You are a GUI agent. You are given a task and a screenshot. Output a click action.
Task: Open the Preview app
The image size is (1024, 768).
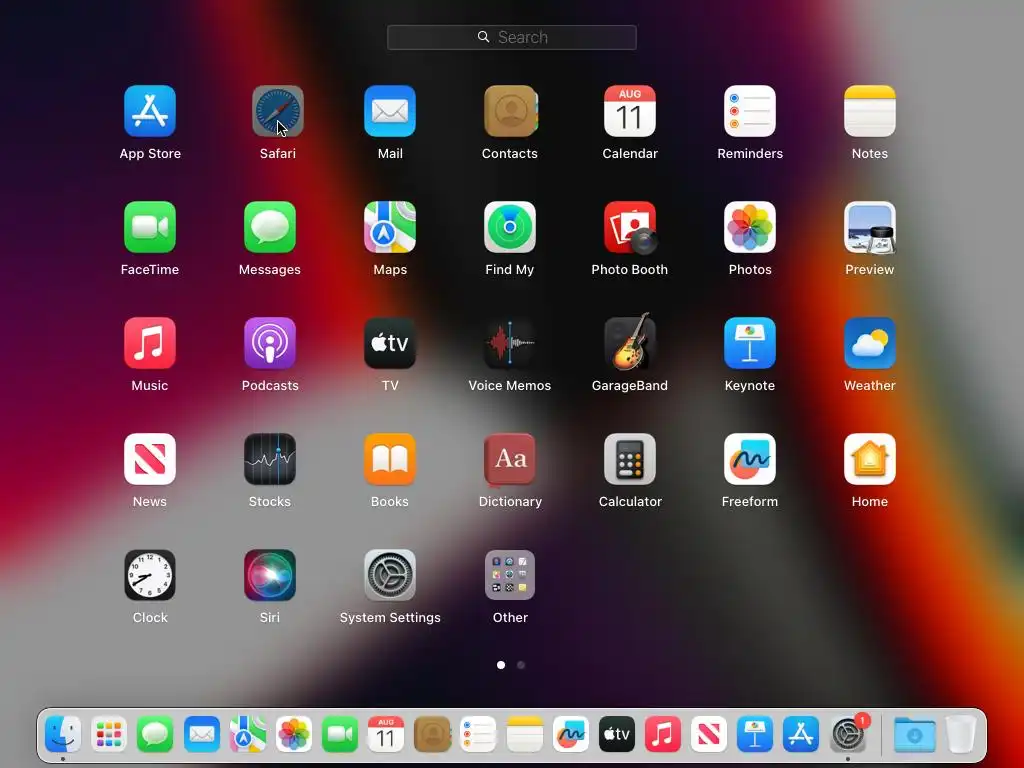coord(870,227)
